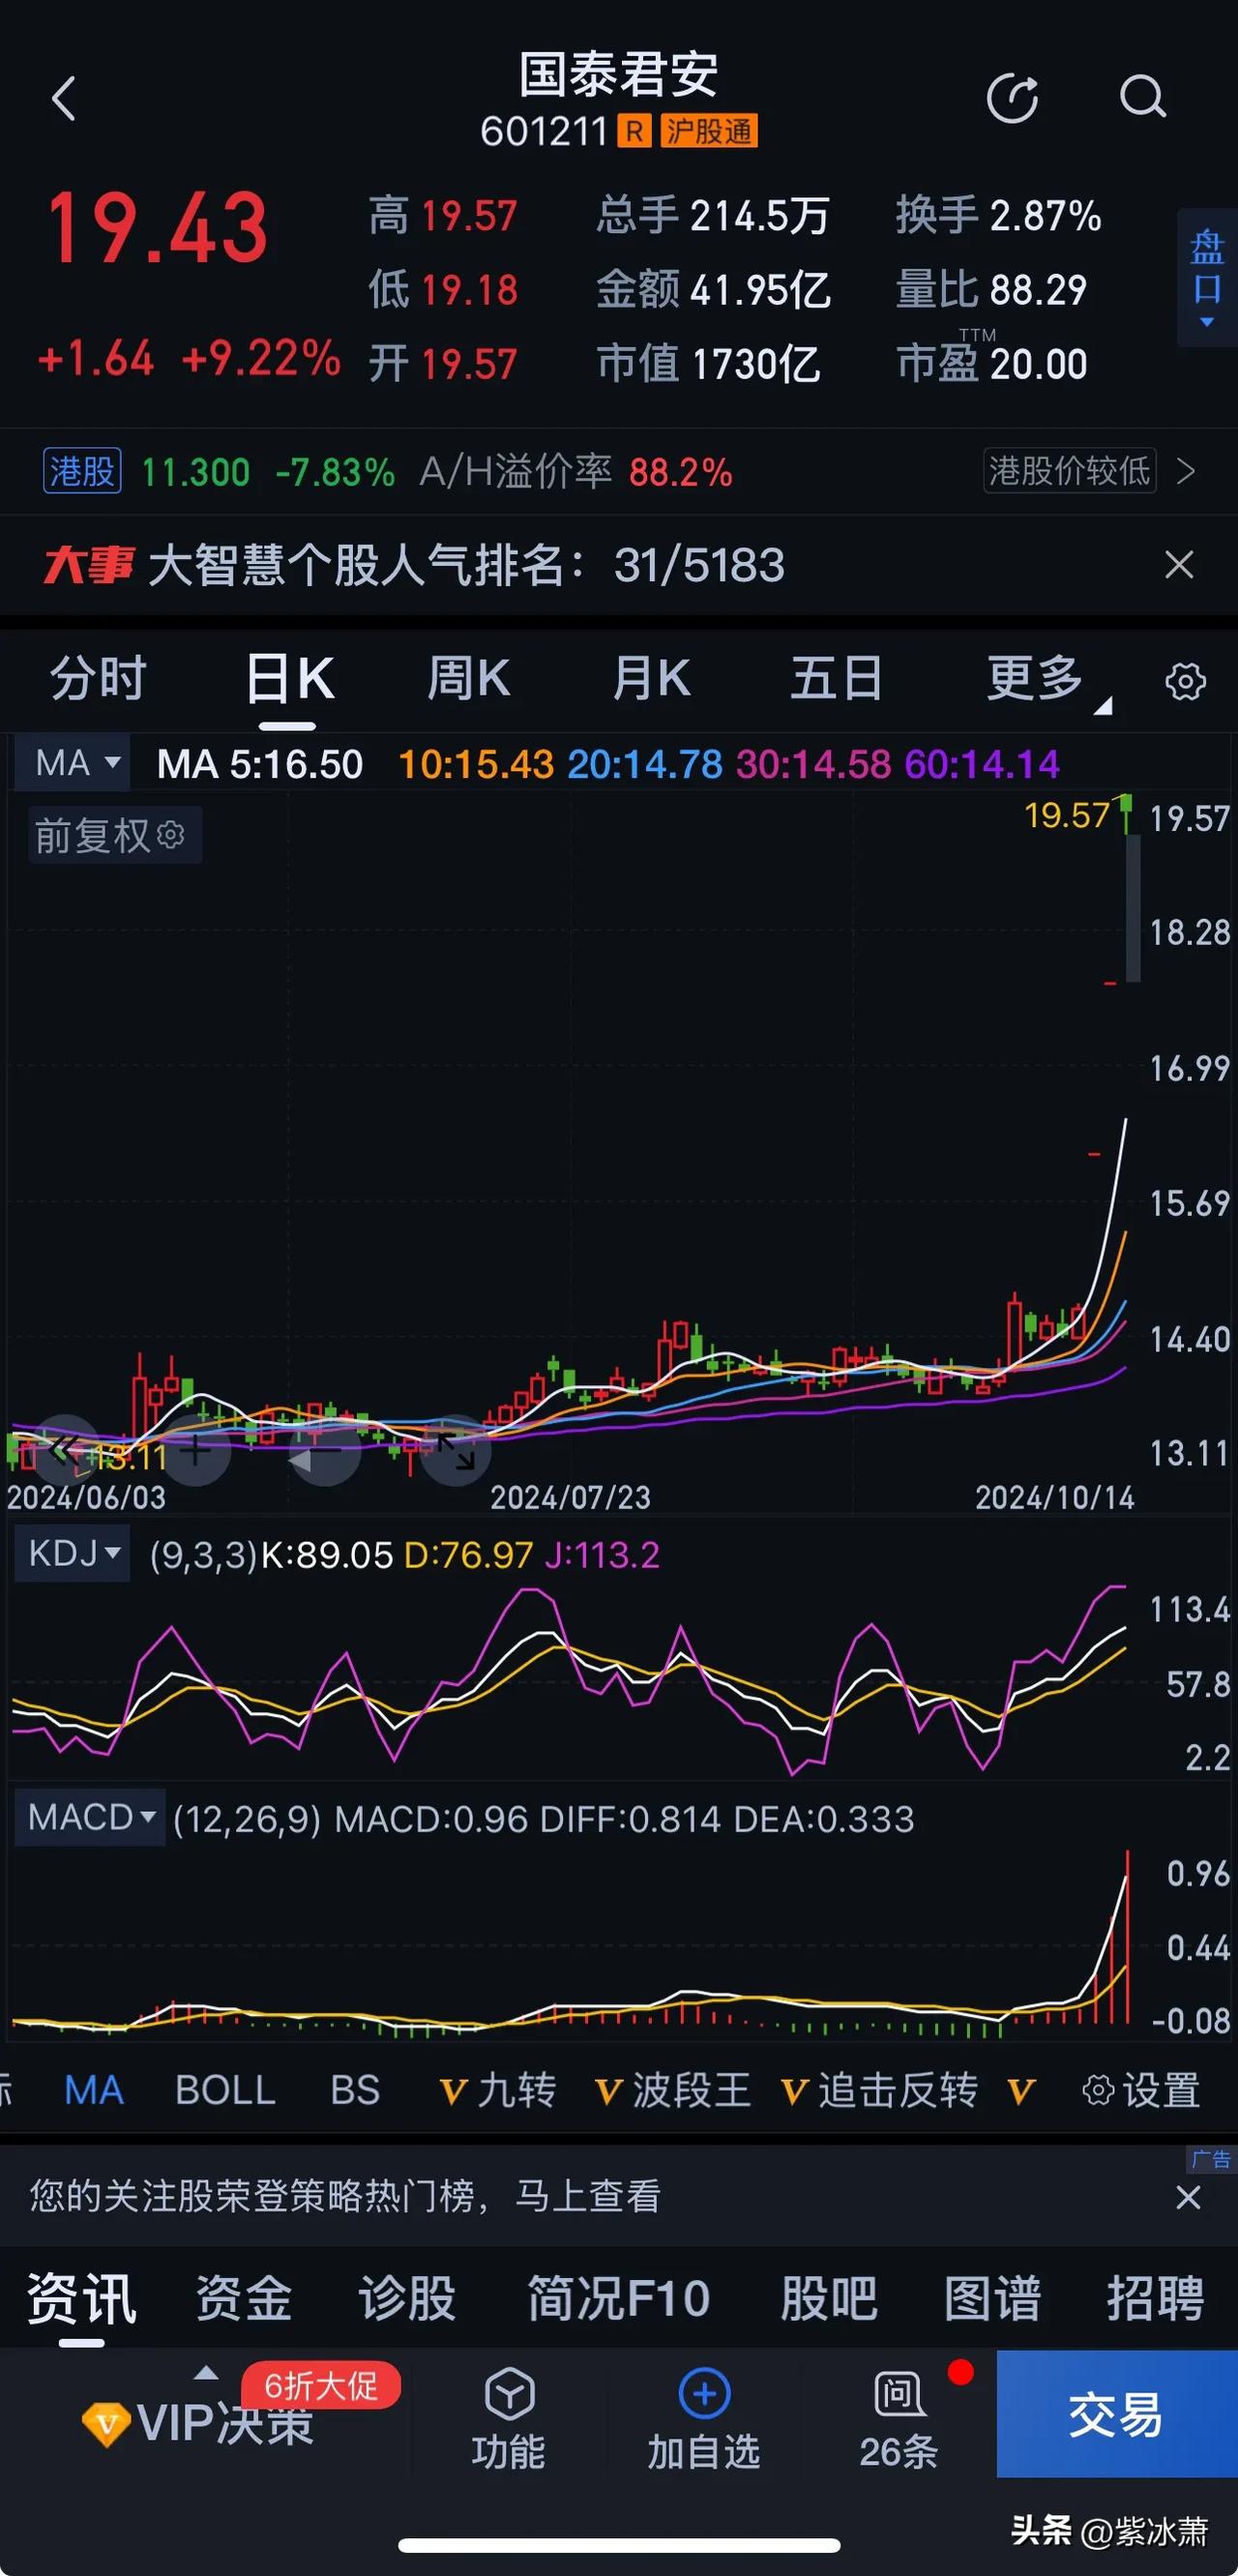Tap the fullscreen expand chart icon

[x=456, y=1450]
